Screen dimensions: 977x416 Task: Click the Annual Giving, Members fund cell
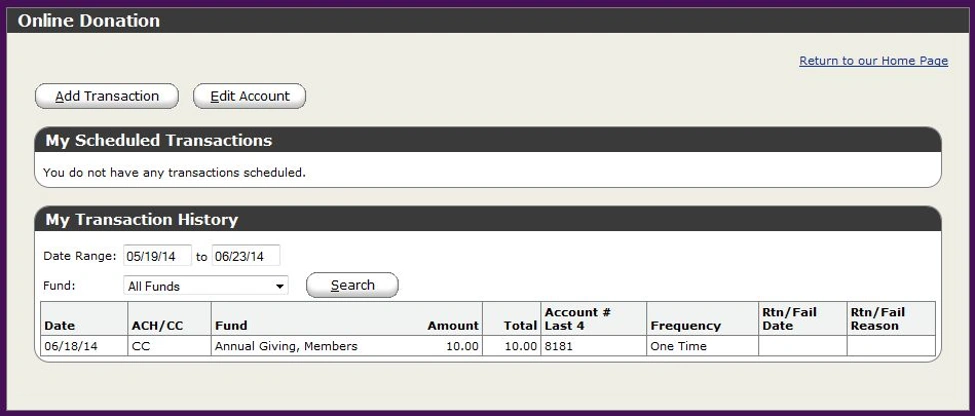286,346
